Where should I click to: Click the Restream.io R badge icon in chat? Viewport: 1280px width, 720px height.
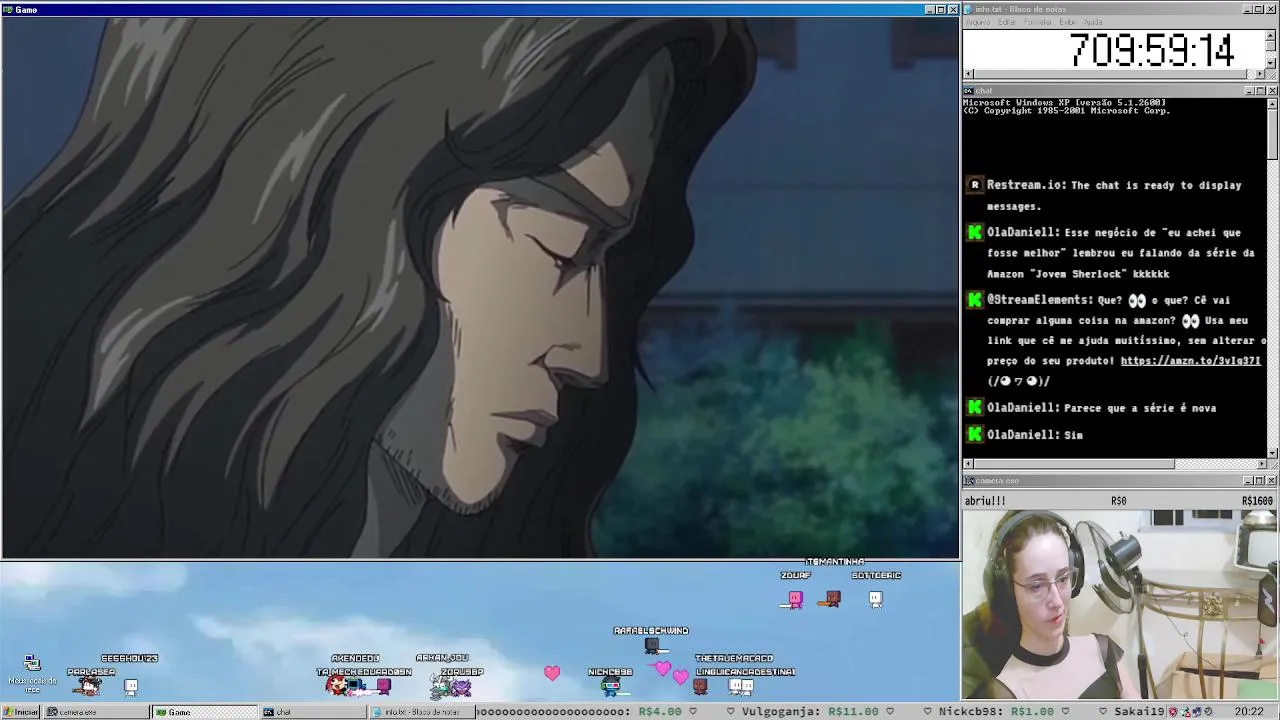tap(975, 185)
